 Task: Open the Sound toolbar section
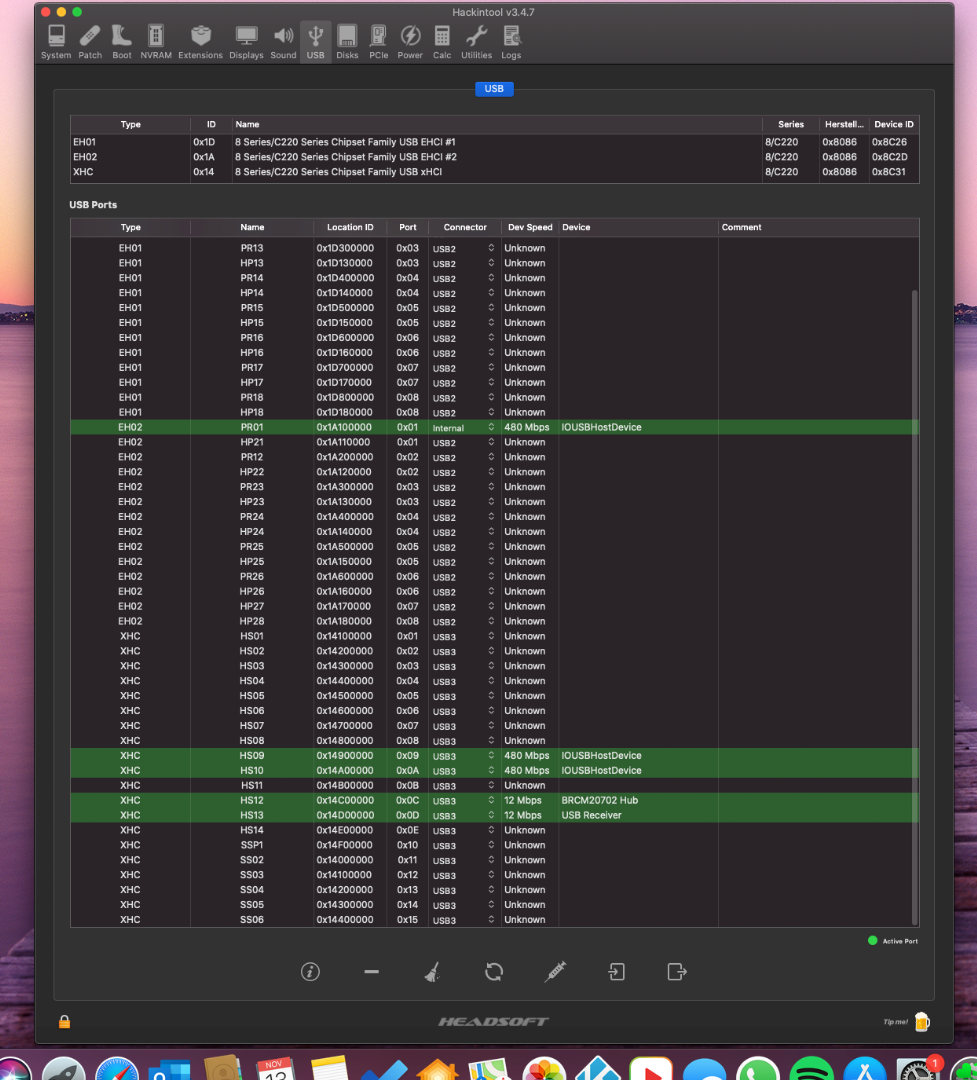pos(283,42)
